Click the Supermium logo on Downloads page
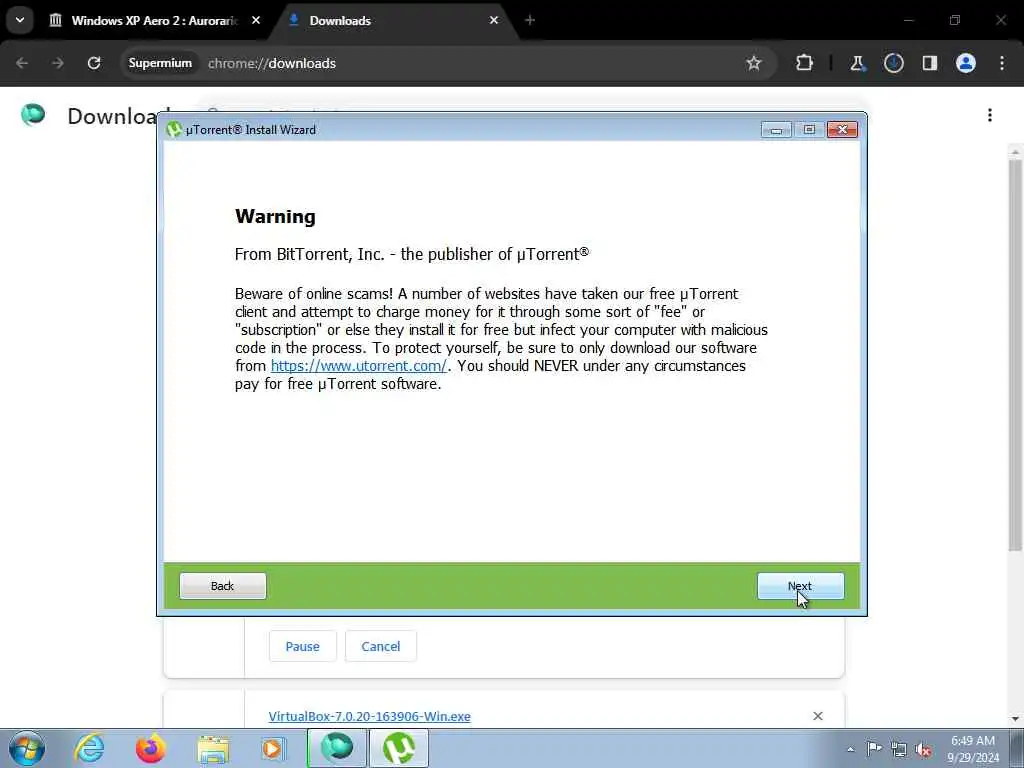This screenshot has width=1024, height=768. pyautogui.click(x=33, y=115)
